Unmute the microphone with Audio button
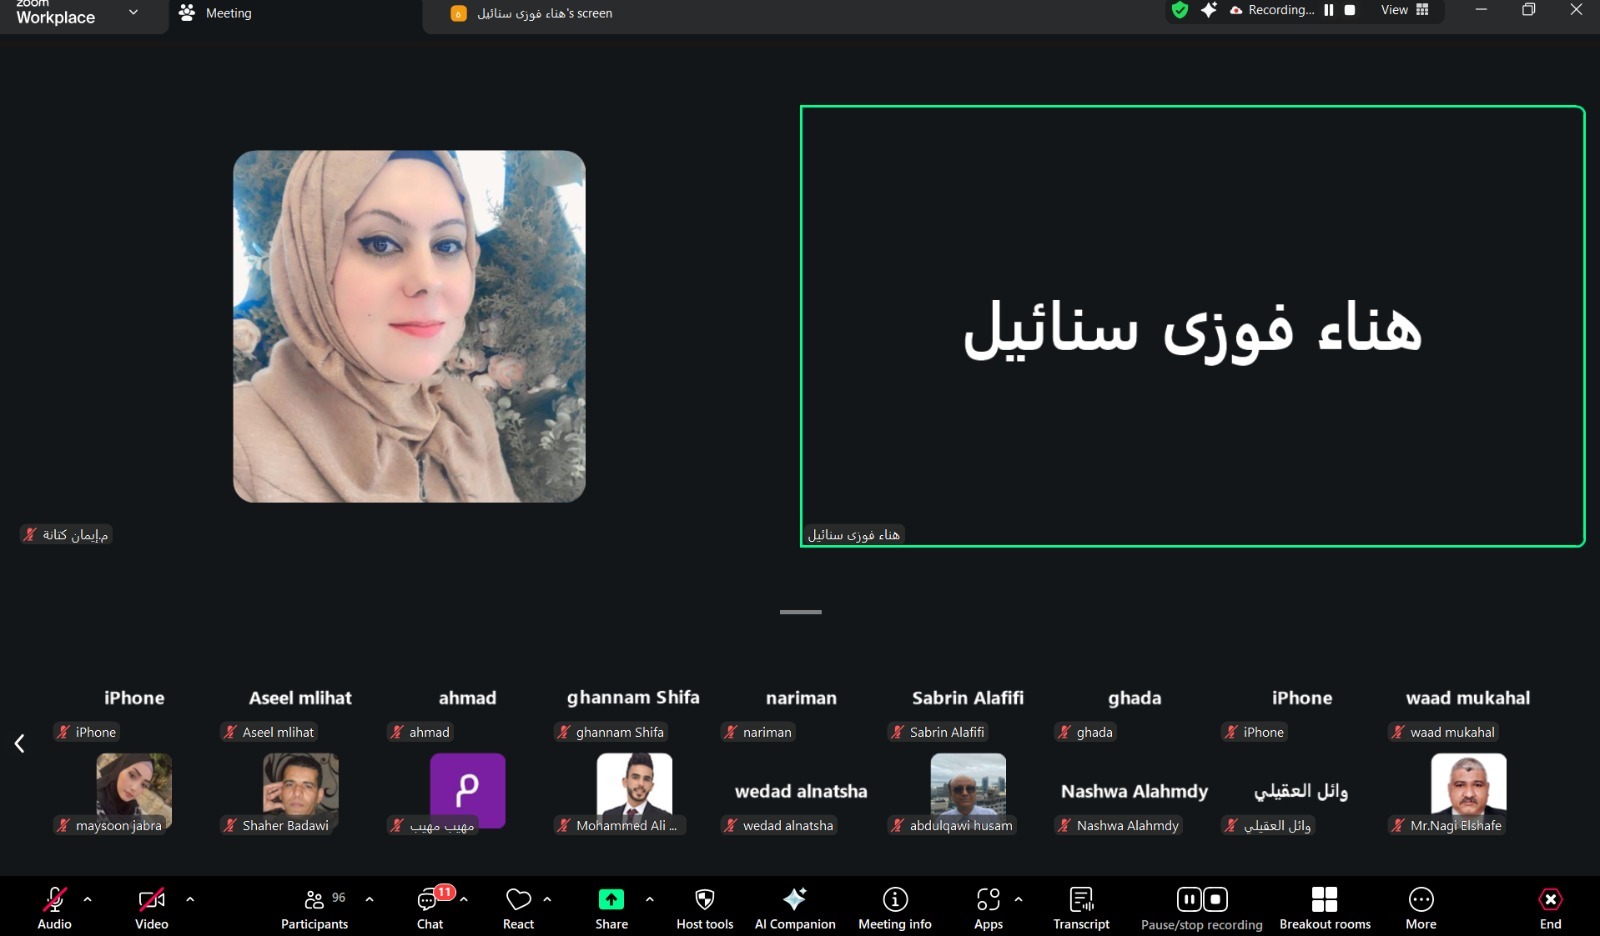This screenshot has height=936, width=1600. tap(54, 908)
